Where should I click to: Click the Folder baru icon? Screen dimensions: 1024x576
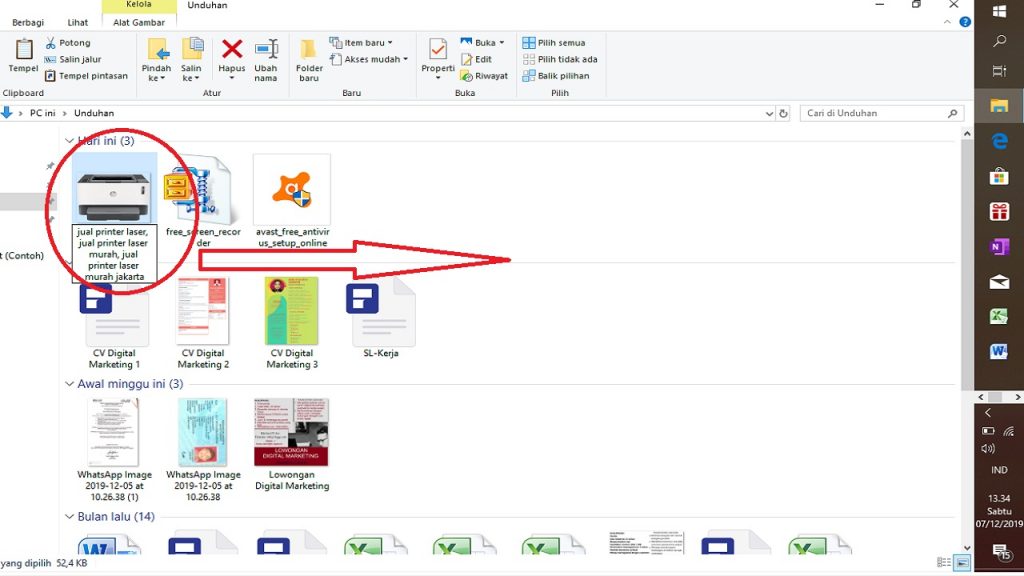pos(309,49)
